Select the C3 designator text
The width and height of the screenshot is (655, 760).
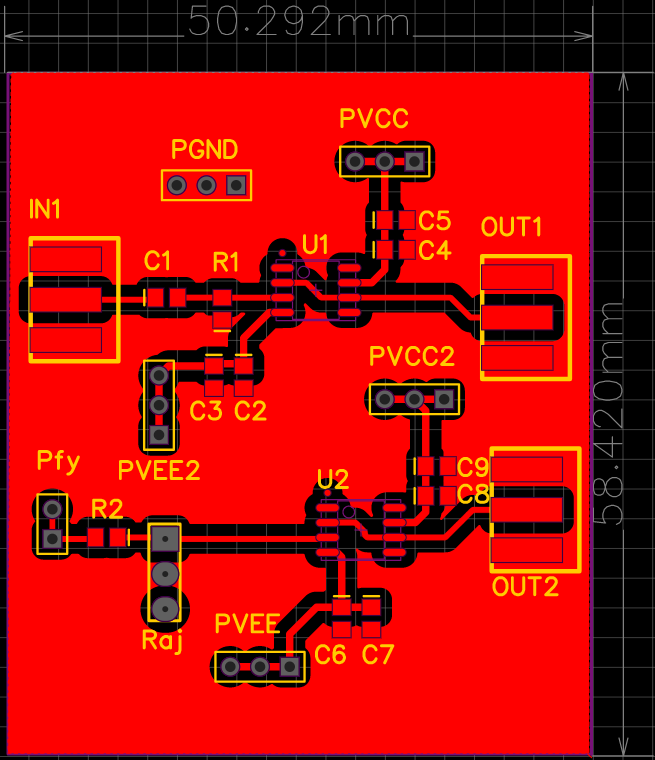[206, 411]
